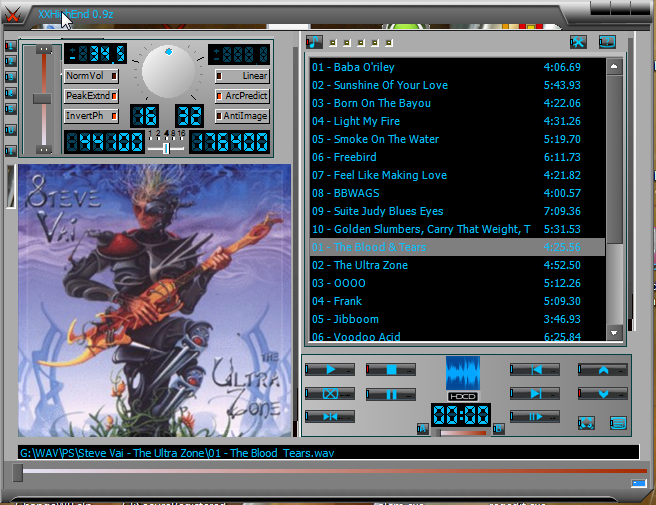Select track 04 - Frank

coord(457,301)
